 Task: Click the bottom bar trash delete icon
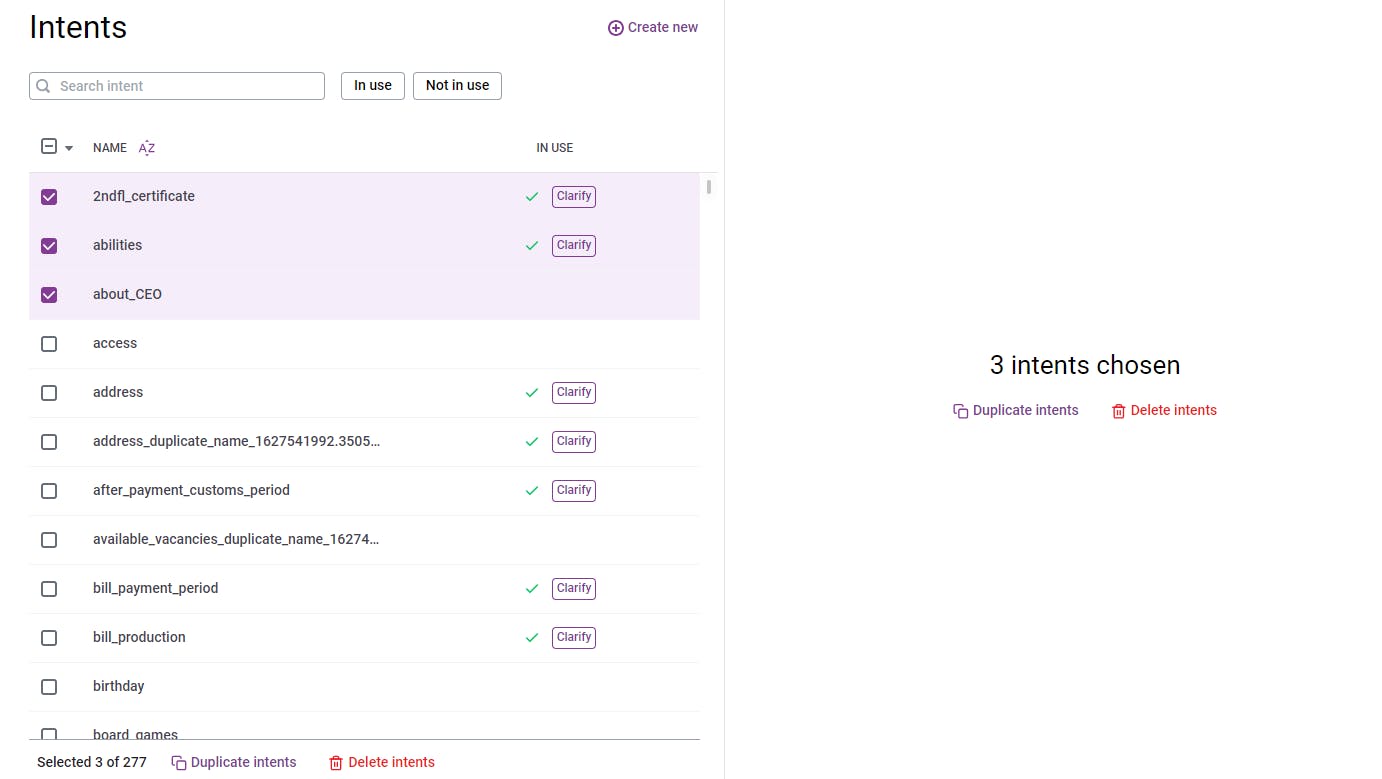pyautogui.click(x=336, y=763)
